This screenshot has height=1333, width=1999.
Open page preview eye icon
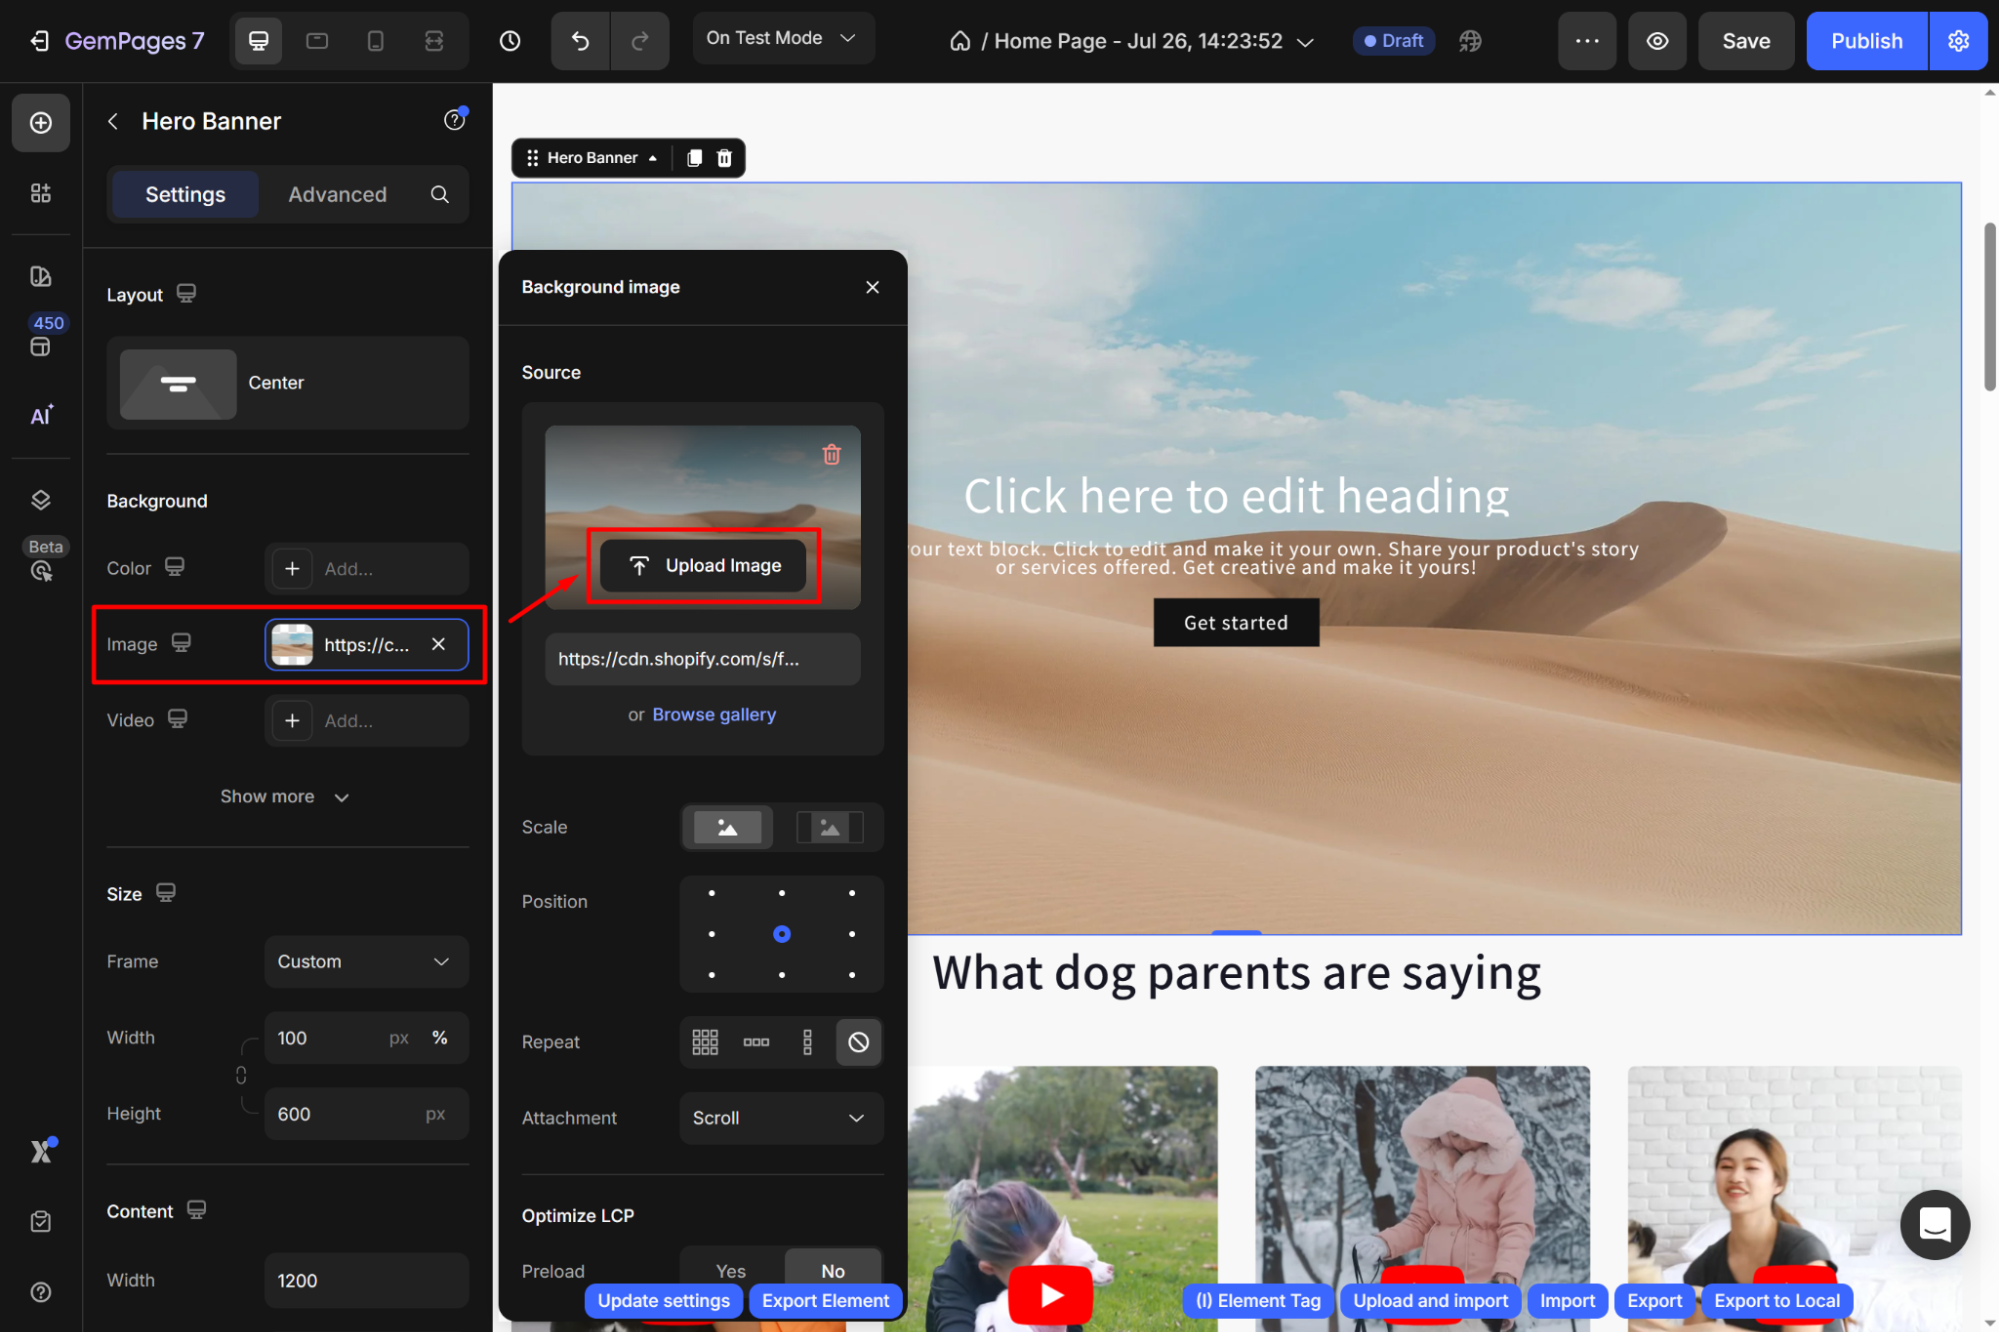[x=1657, y=41]
